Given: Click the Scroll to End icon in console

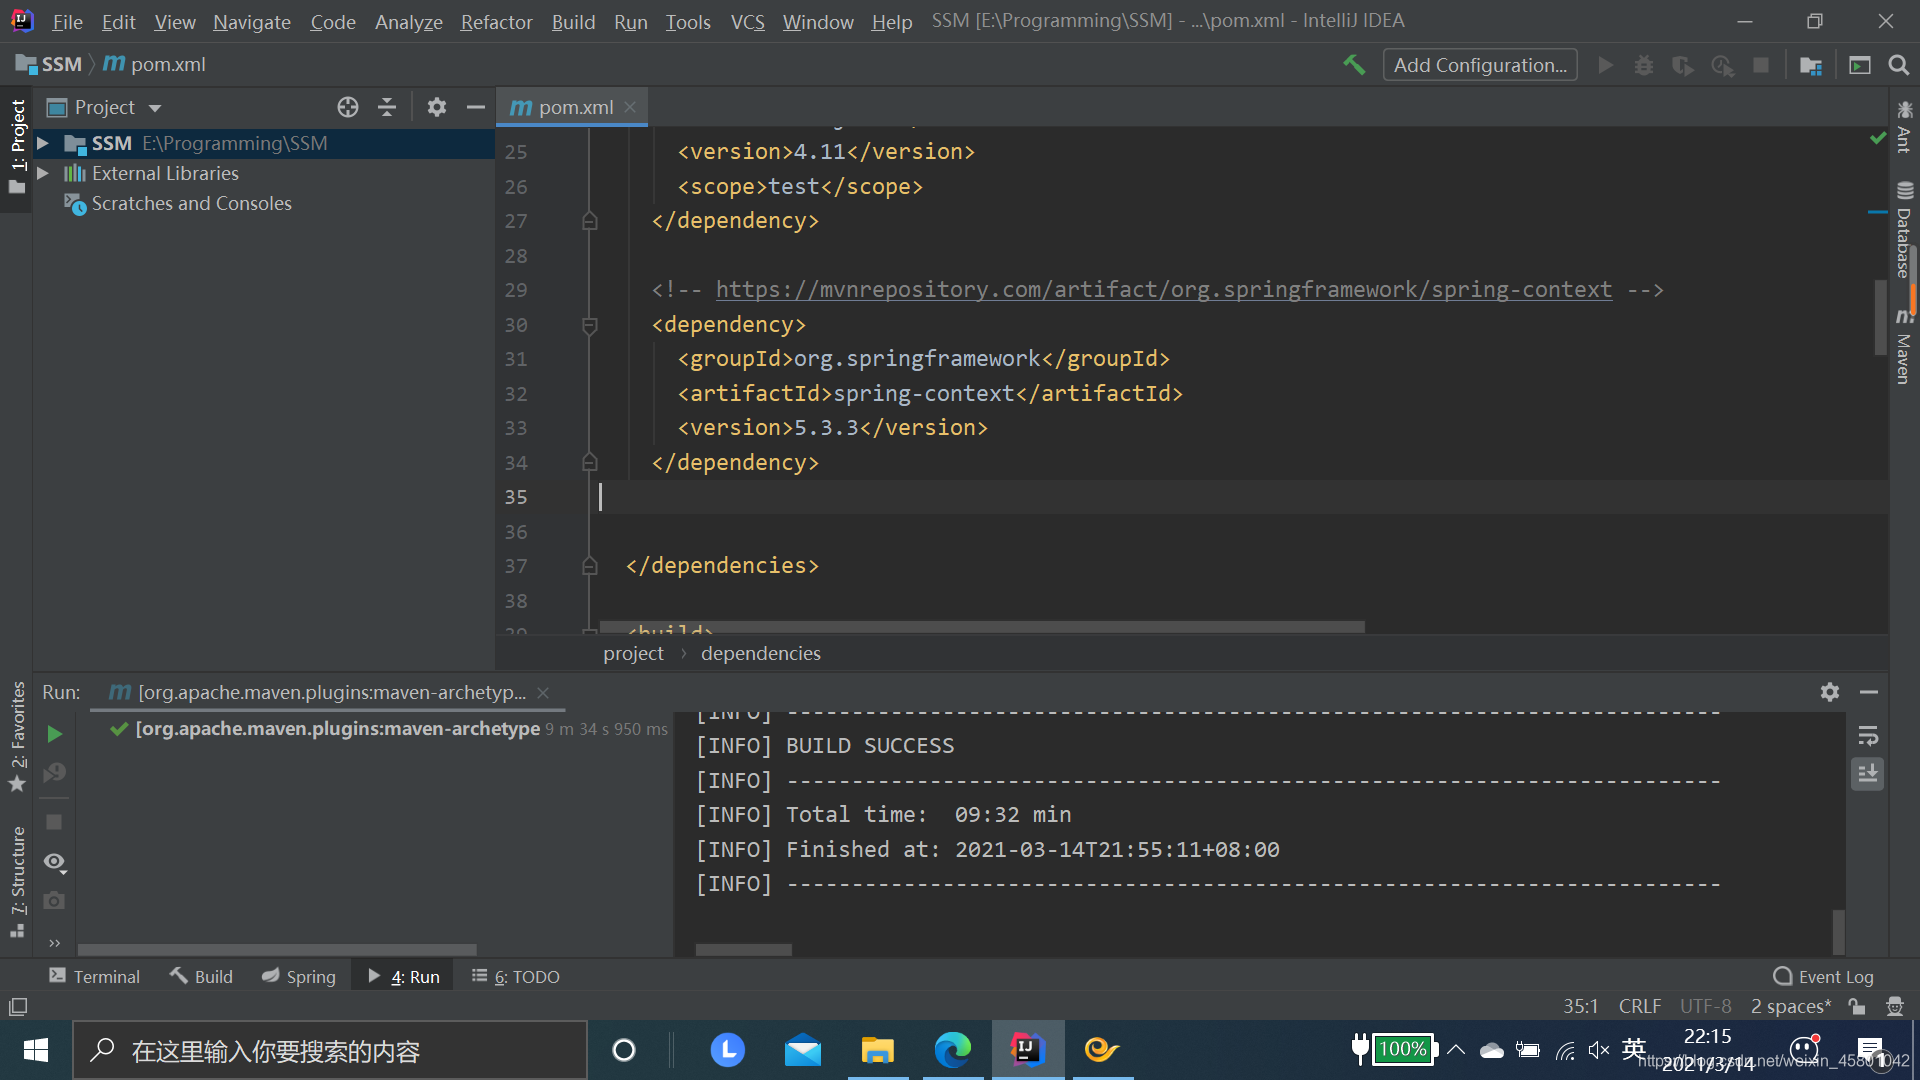Looking at the screenshot, I should (1868, 773).
